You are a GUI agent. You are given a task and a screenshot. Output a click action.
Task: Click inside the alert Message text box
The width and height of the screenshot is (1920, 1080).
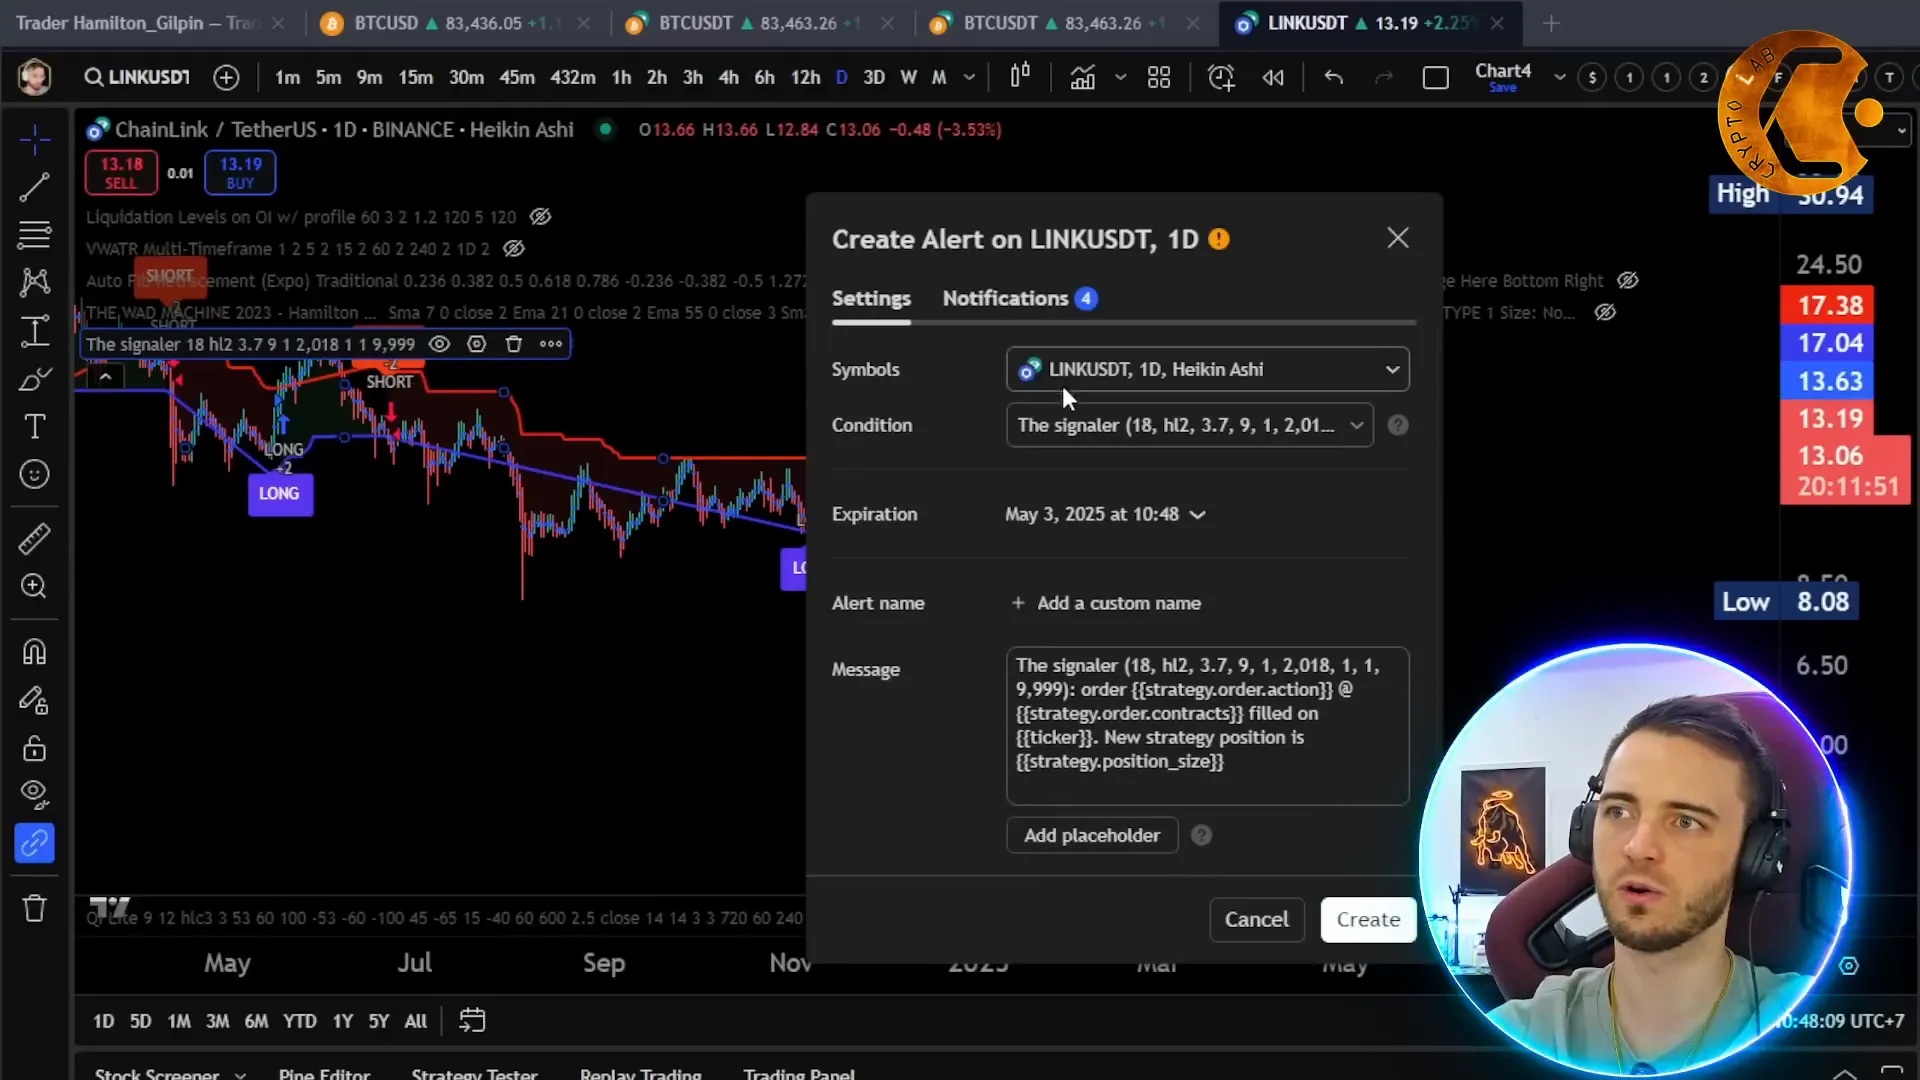[x=1207, y=726]
